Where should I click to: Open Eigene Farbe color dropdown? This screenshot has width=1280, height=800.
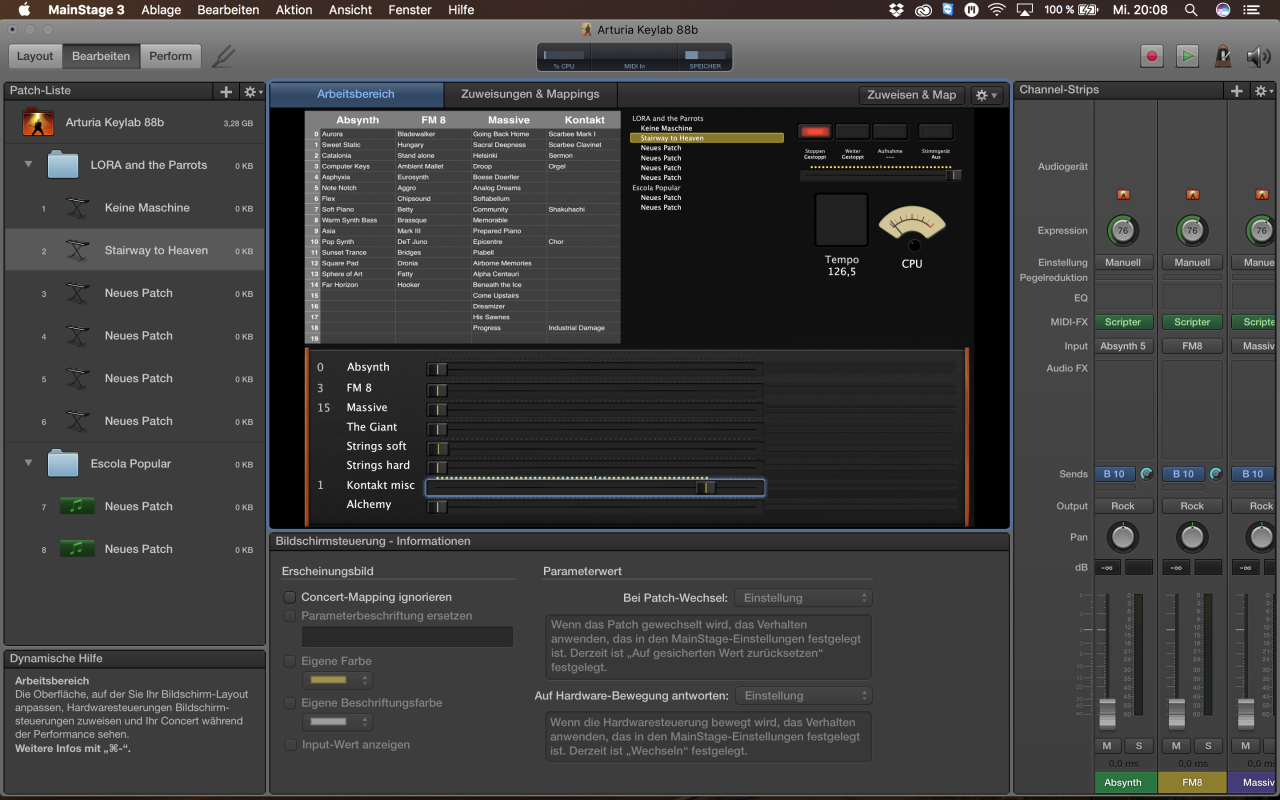pos(337,680)
